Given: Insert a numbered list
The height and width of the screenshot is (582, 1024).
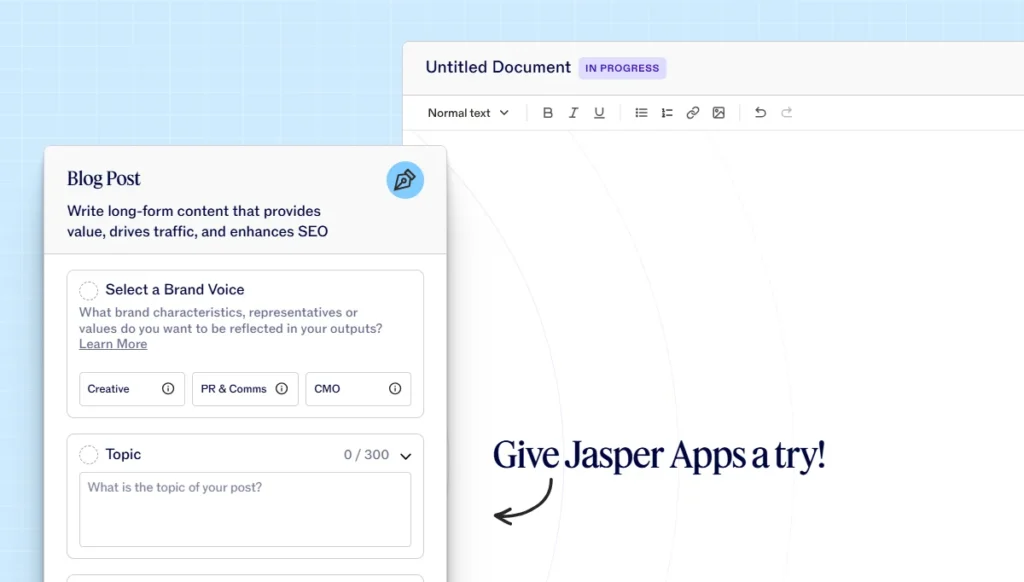Looking at the screenshot, I should [x=666, y=112].
